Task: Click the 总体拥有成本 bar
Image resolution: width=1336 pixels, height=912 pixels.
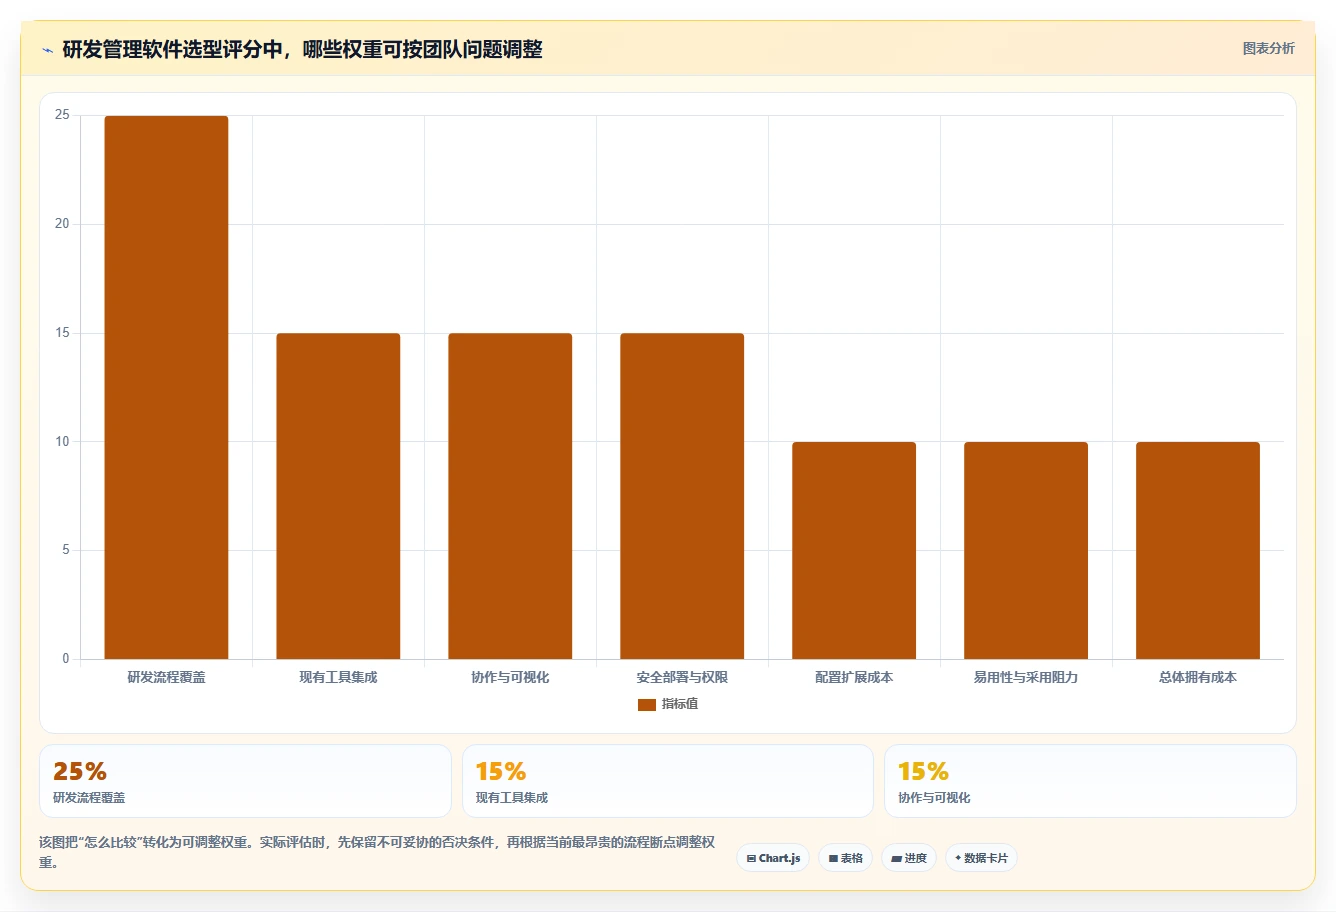Action: [x=1198, y=550]
